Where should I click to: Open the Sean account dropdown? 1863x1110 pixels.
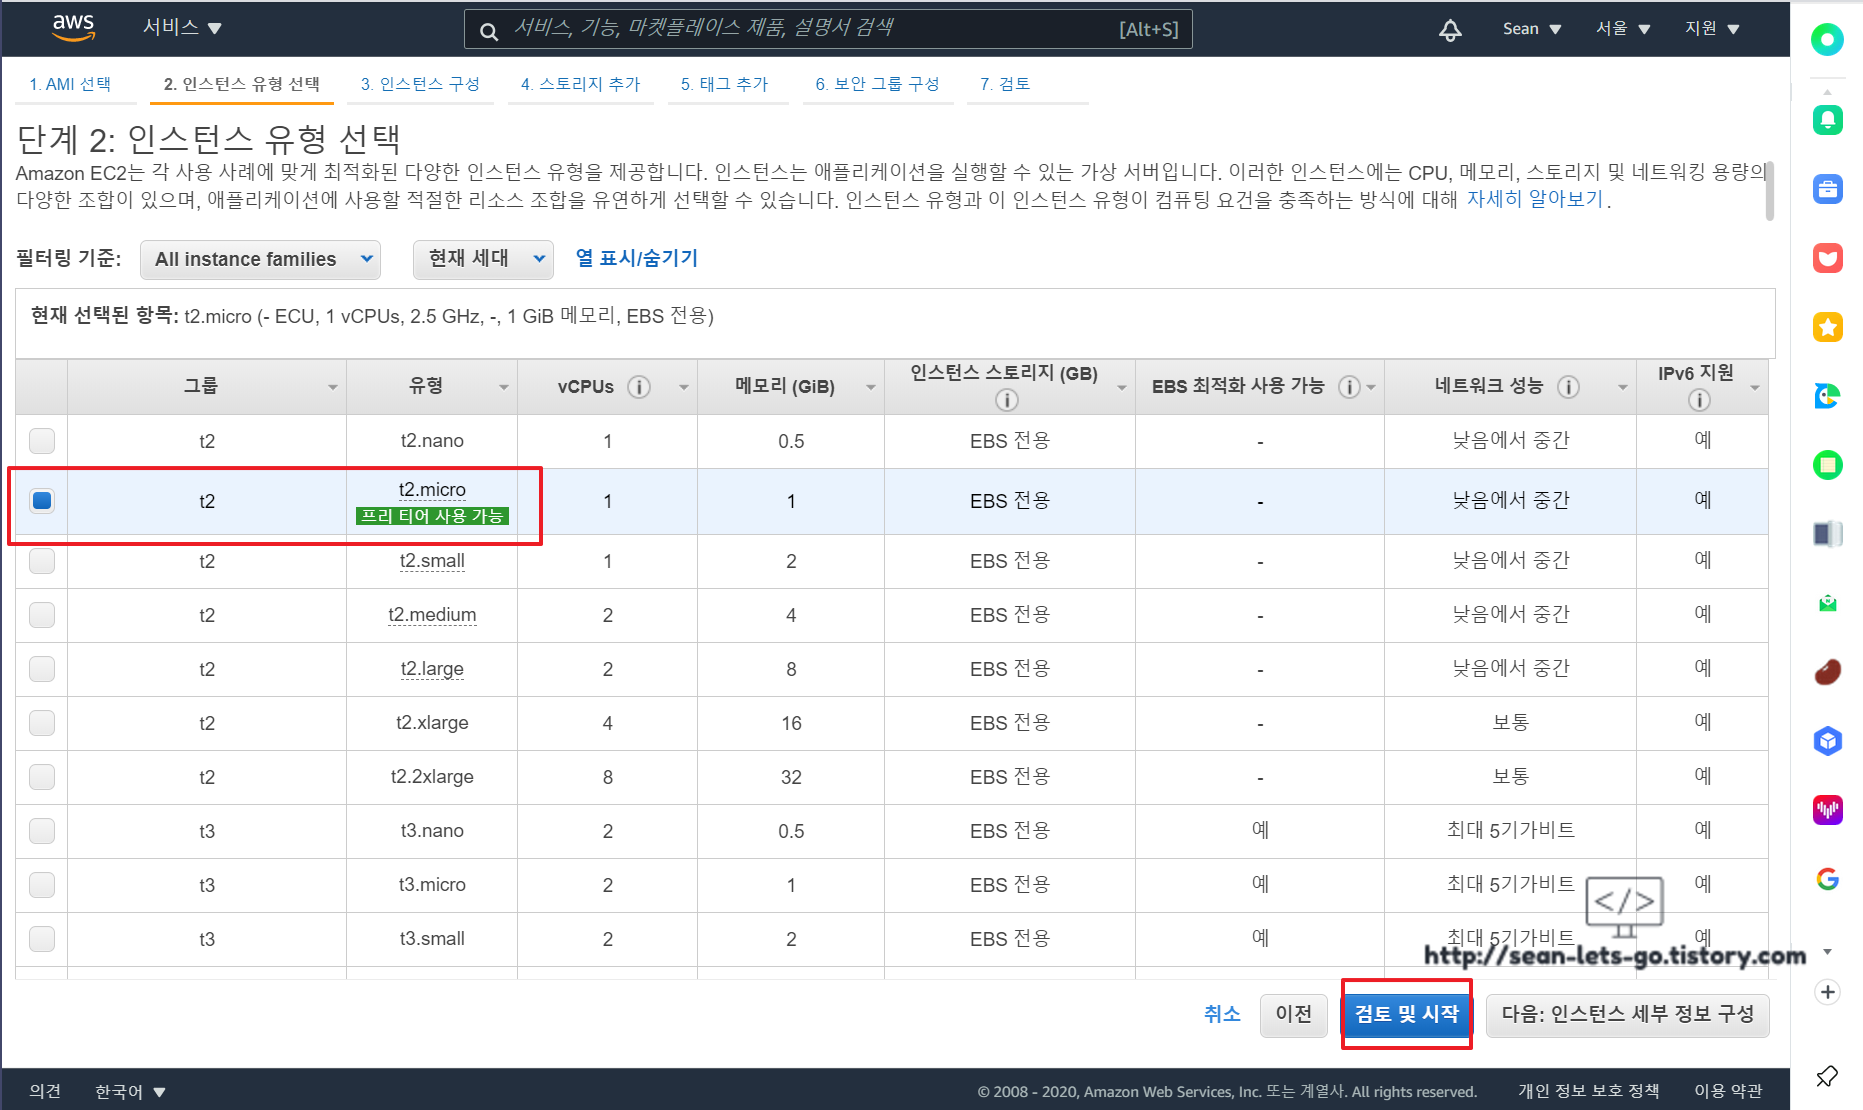[x=1531, y=29]
